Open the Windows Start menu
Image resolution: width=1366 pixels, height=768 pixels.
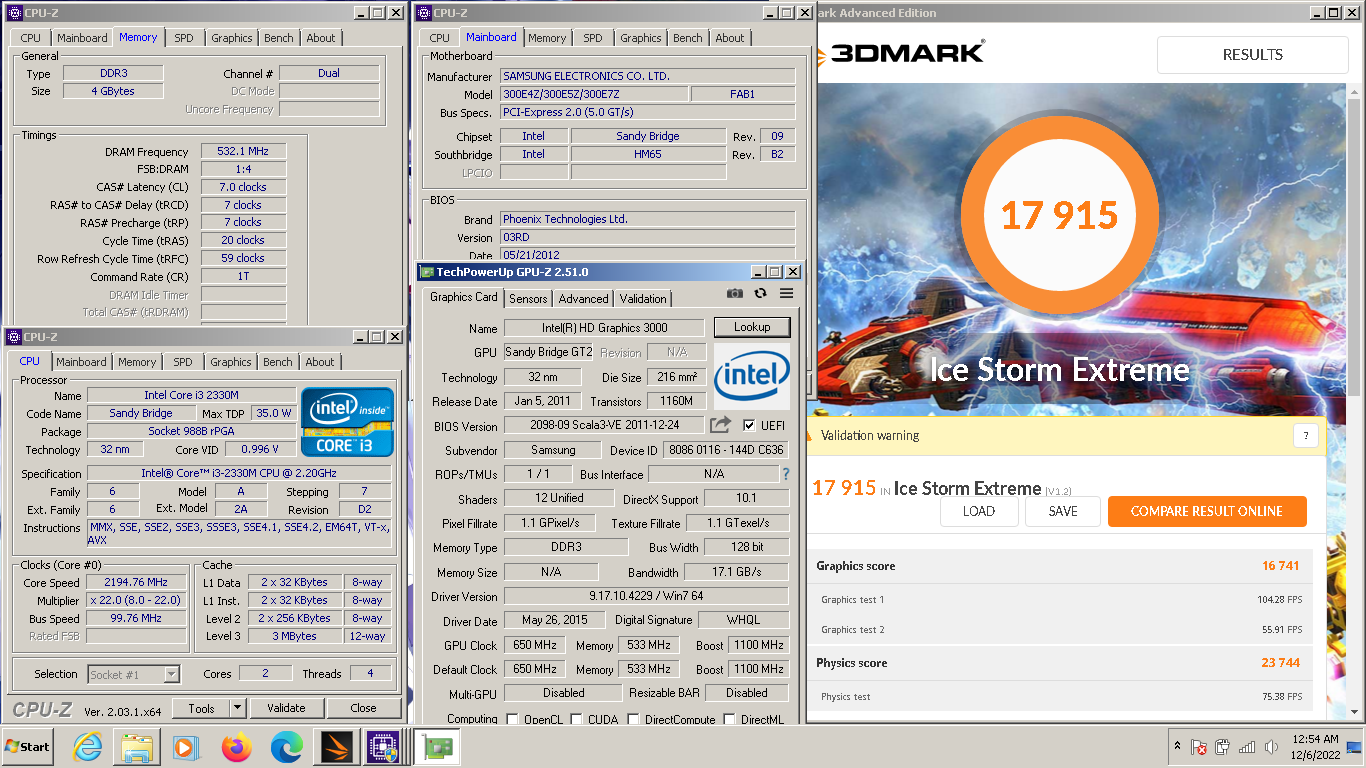(x=27, y=746)
